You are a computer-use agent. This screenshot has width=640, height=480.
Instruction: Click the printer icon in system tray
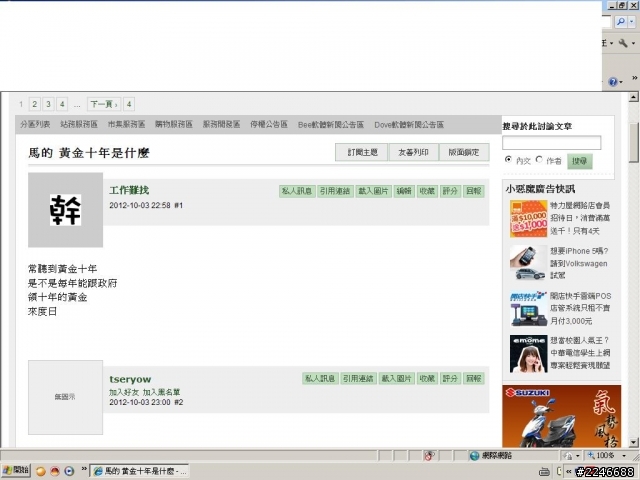coord(544,471)
